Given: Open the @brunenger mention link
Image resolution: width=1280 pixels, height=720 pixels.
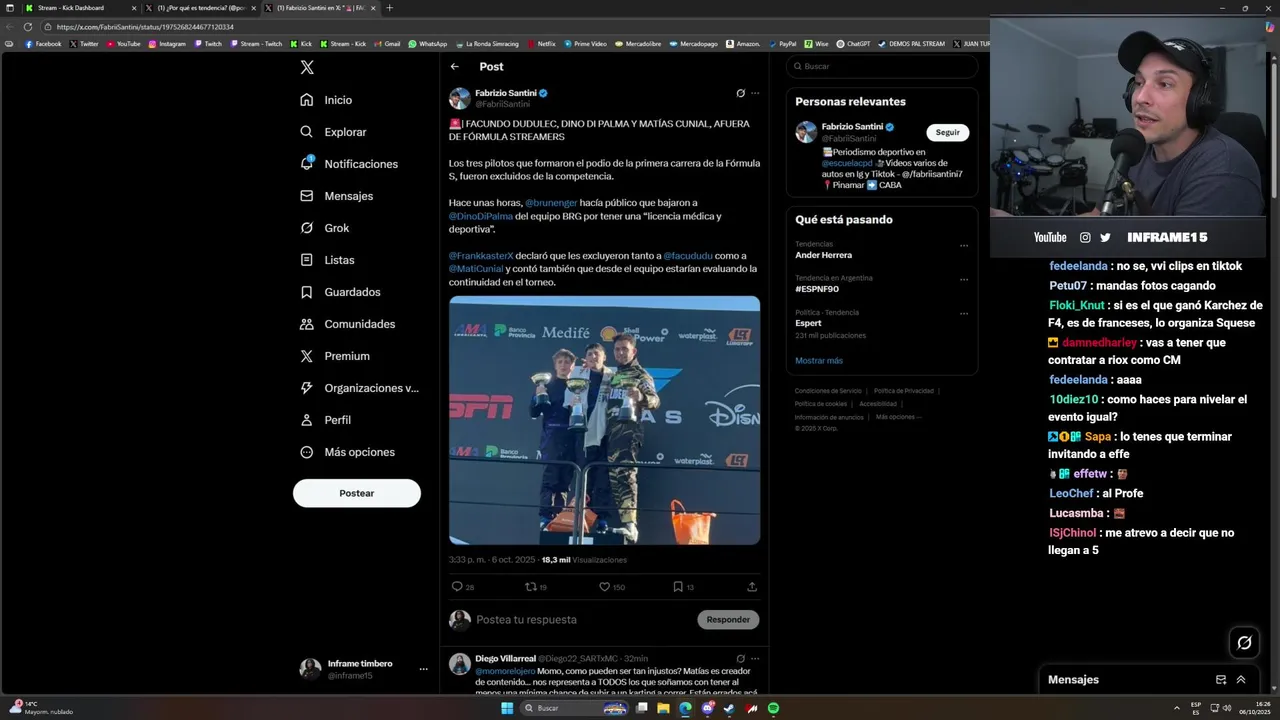Looking at the screenshot, I should pos(551,203).
